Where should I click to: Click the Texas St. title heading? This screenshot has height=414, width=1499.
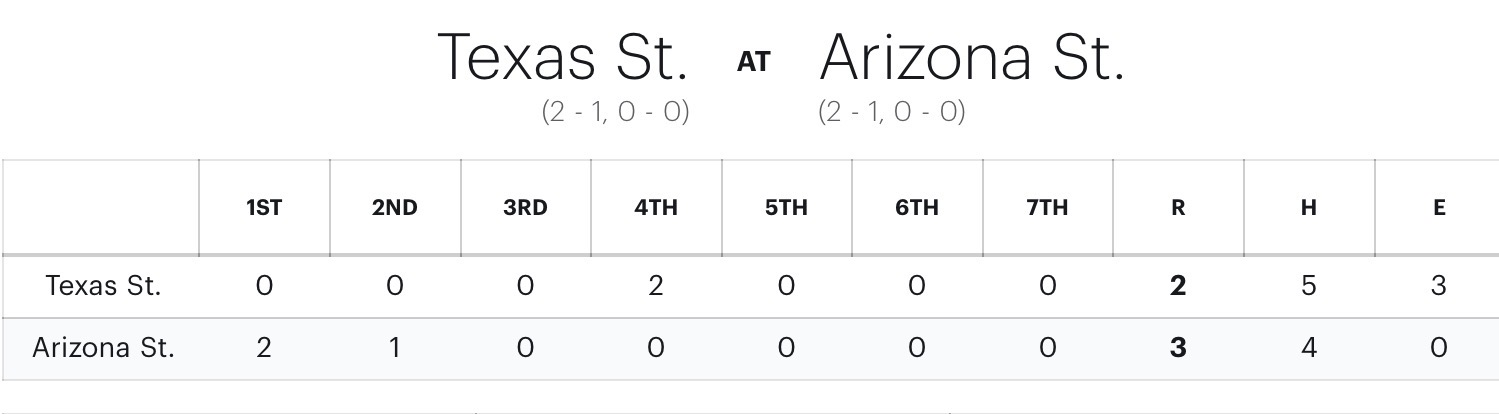coord(563,57)
